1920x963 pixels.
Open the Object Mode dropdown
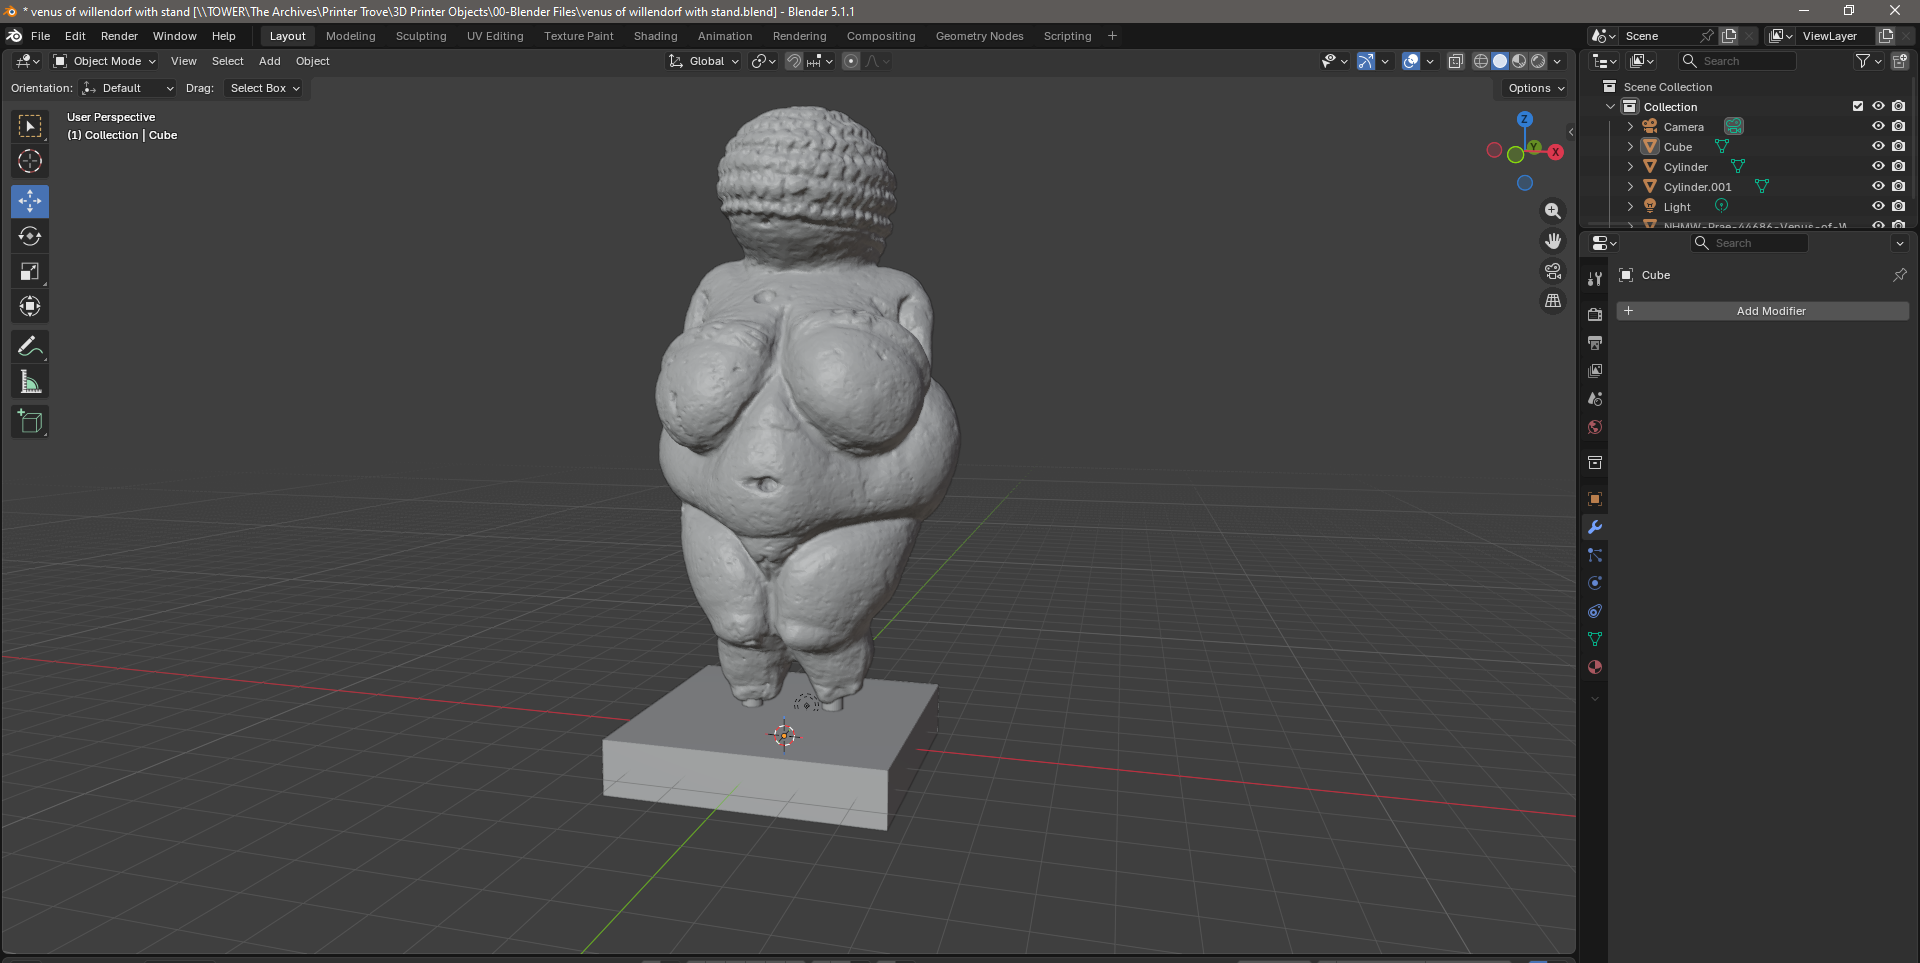click(105, 61)
